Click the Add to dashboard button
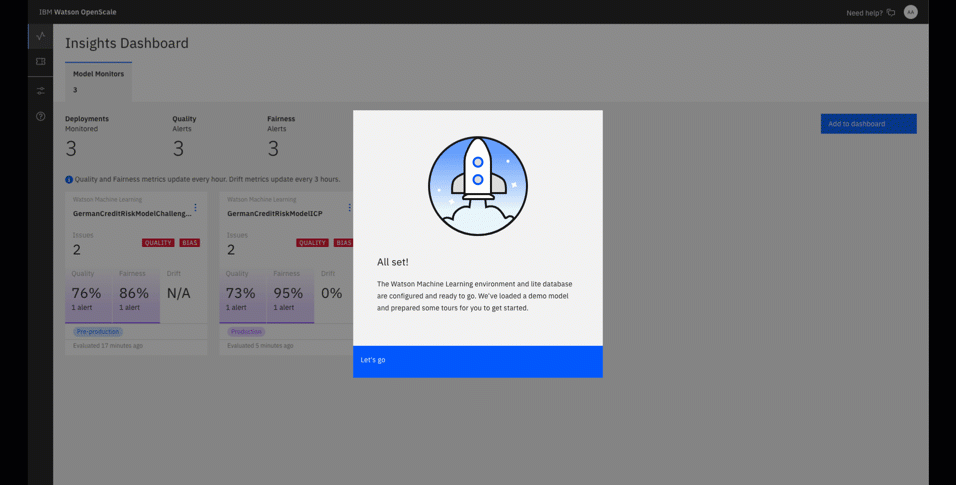956x485 pixels. tap(868, 124)
